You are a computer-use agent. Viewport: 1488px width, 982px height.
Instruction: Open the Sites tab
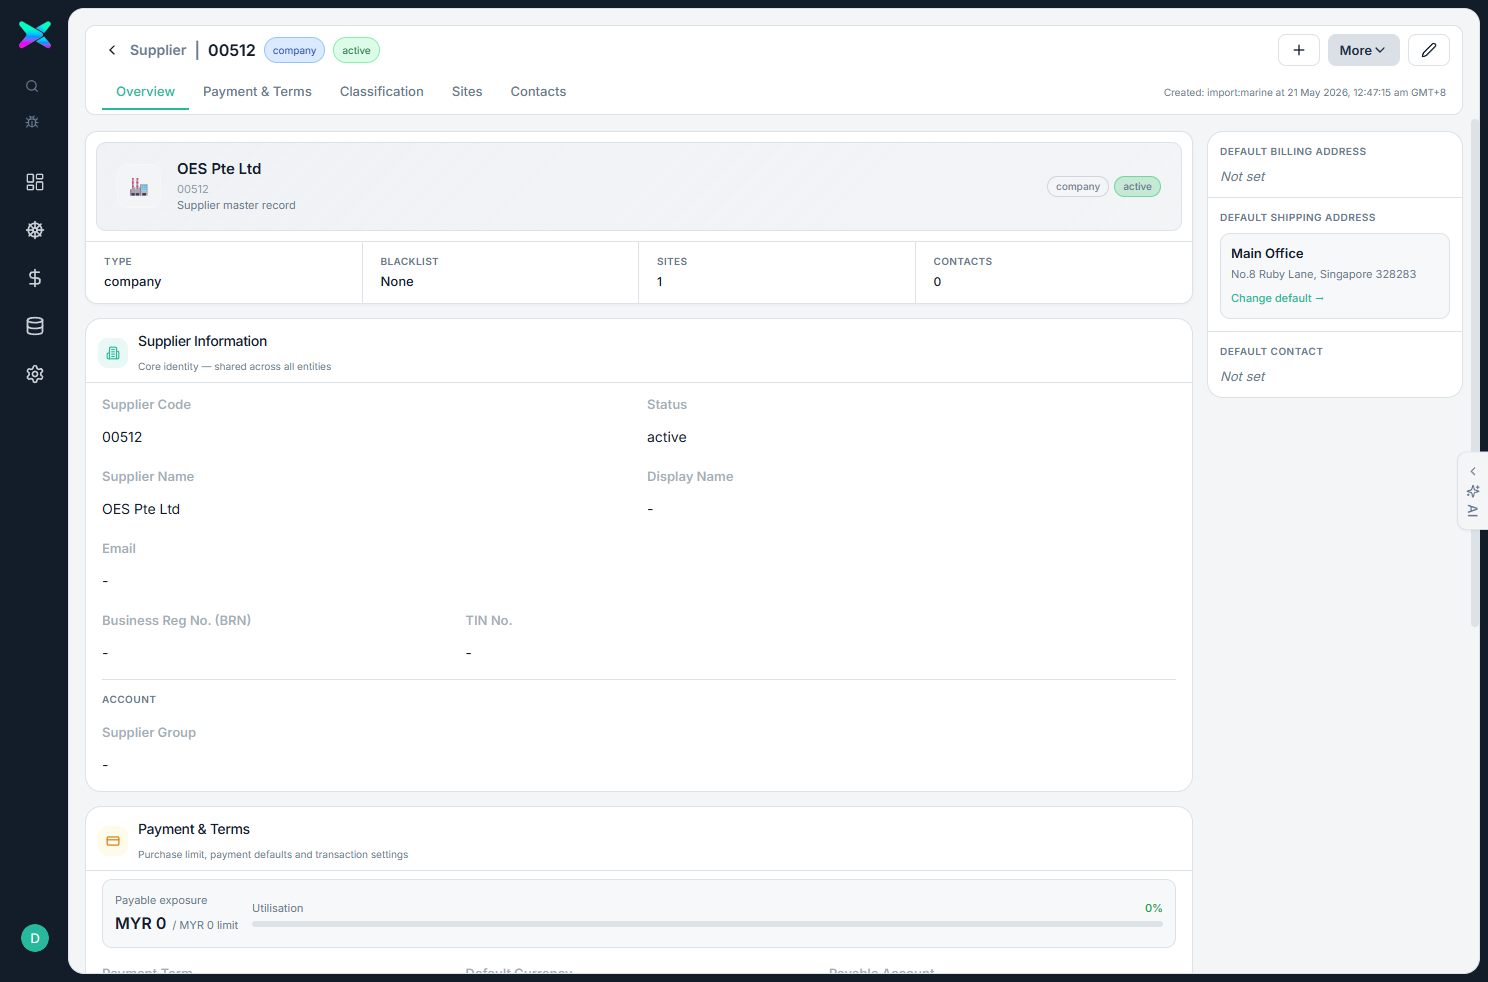tap(467, 91)
